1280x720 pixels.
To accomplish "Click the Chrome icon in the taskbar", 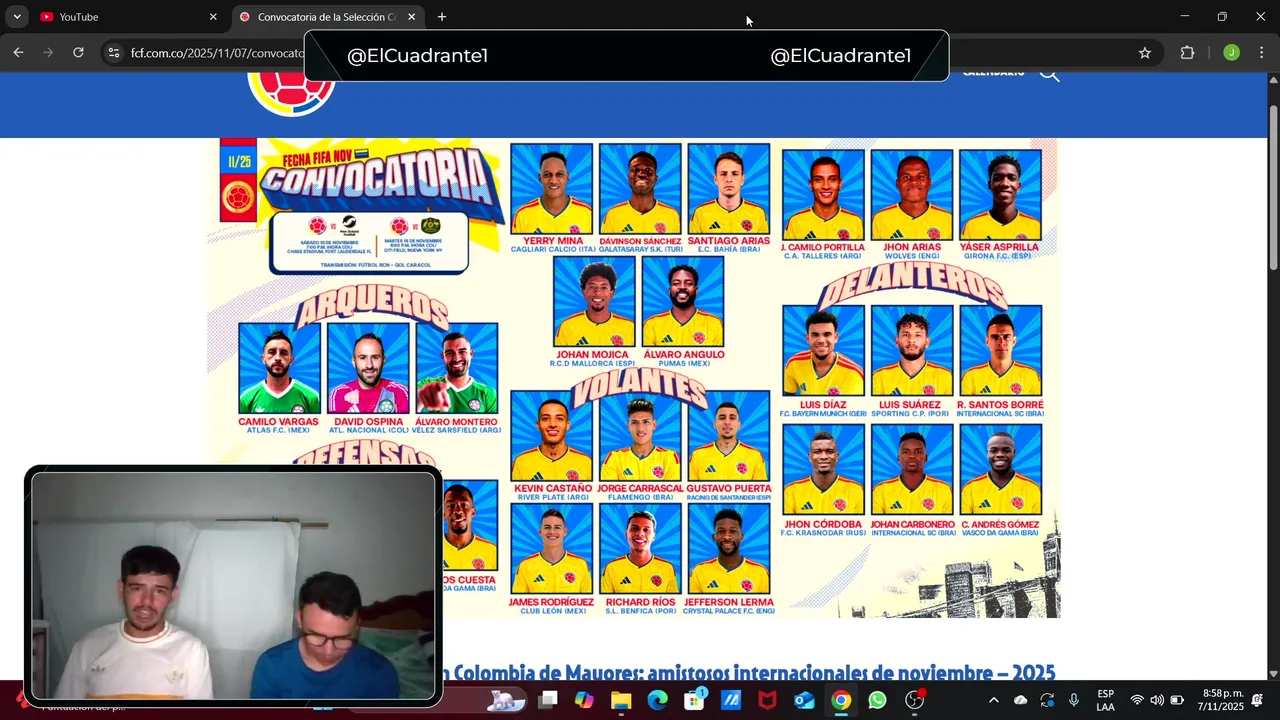I will pyautogui.click(x=841, y=700).
